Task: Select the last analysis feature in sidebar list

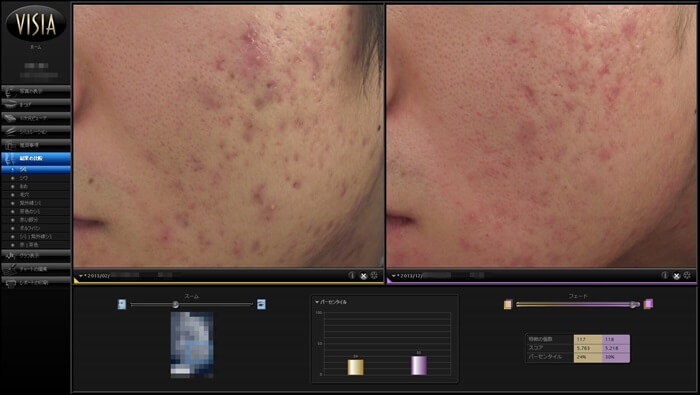Action: coord(36,245)
